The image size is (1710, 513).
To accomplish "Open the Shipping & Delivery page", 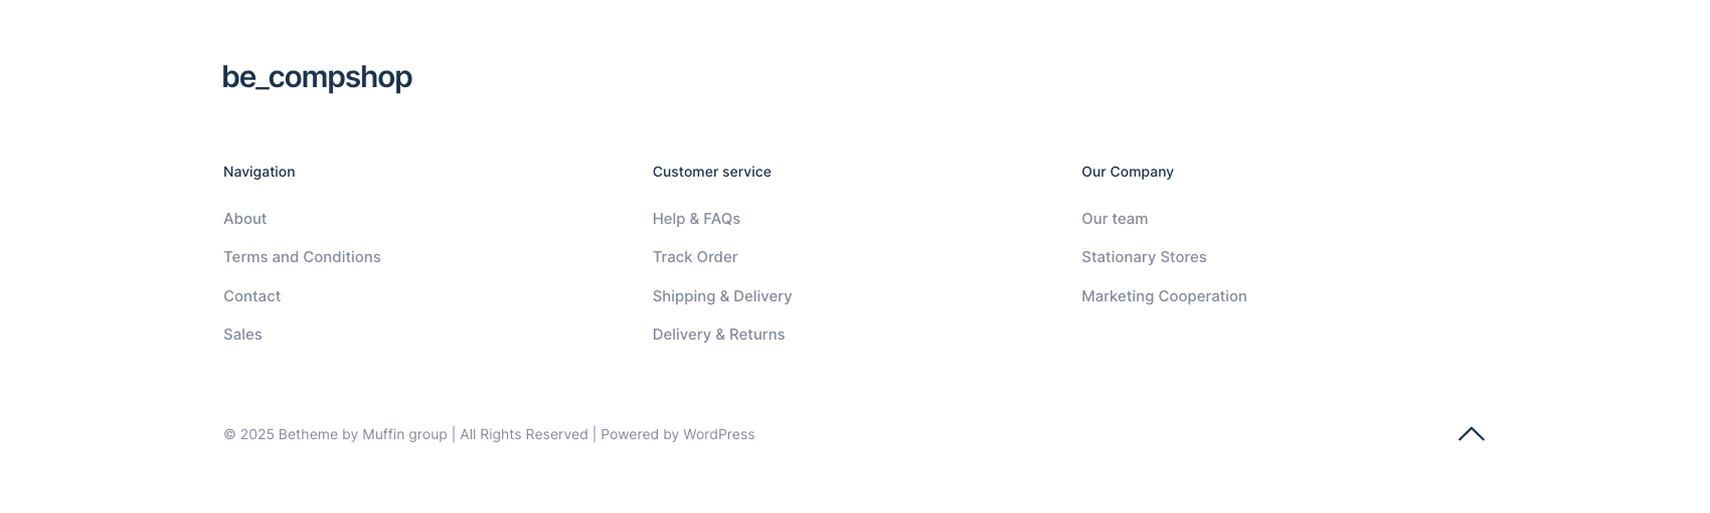I will point(722,296).
